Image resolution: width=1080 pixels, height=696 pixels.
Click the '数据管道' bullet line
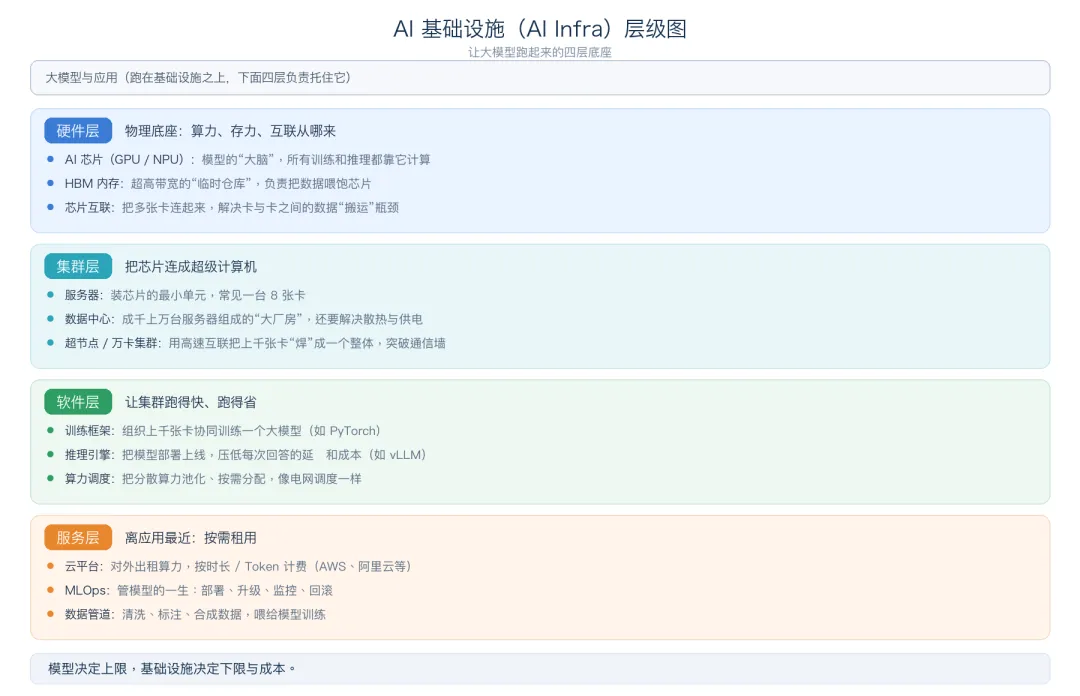pyautogui.click(x=195, y=615)
